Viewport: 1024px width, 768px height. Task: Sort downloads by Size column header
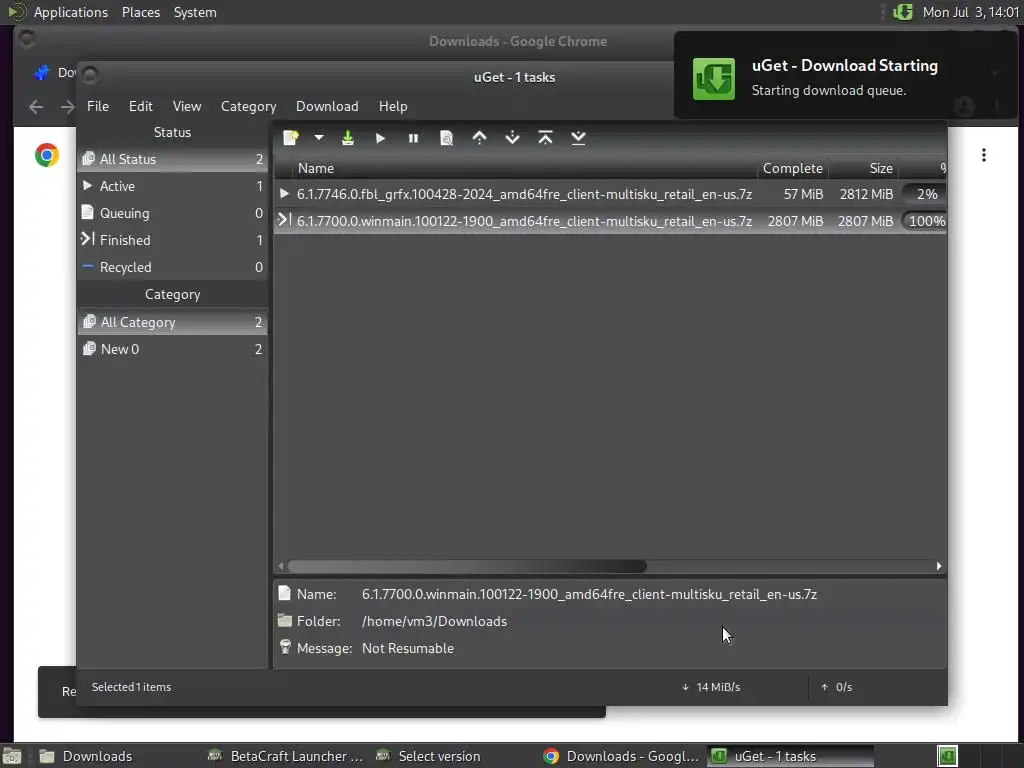click(x=863, y=168)
